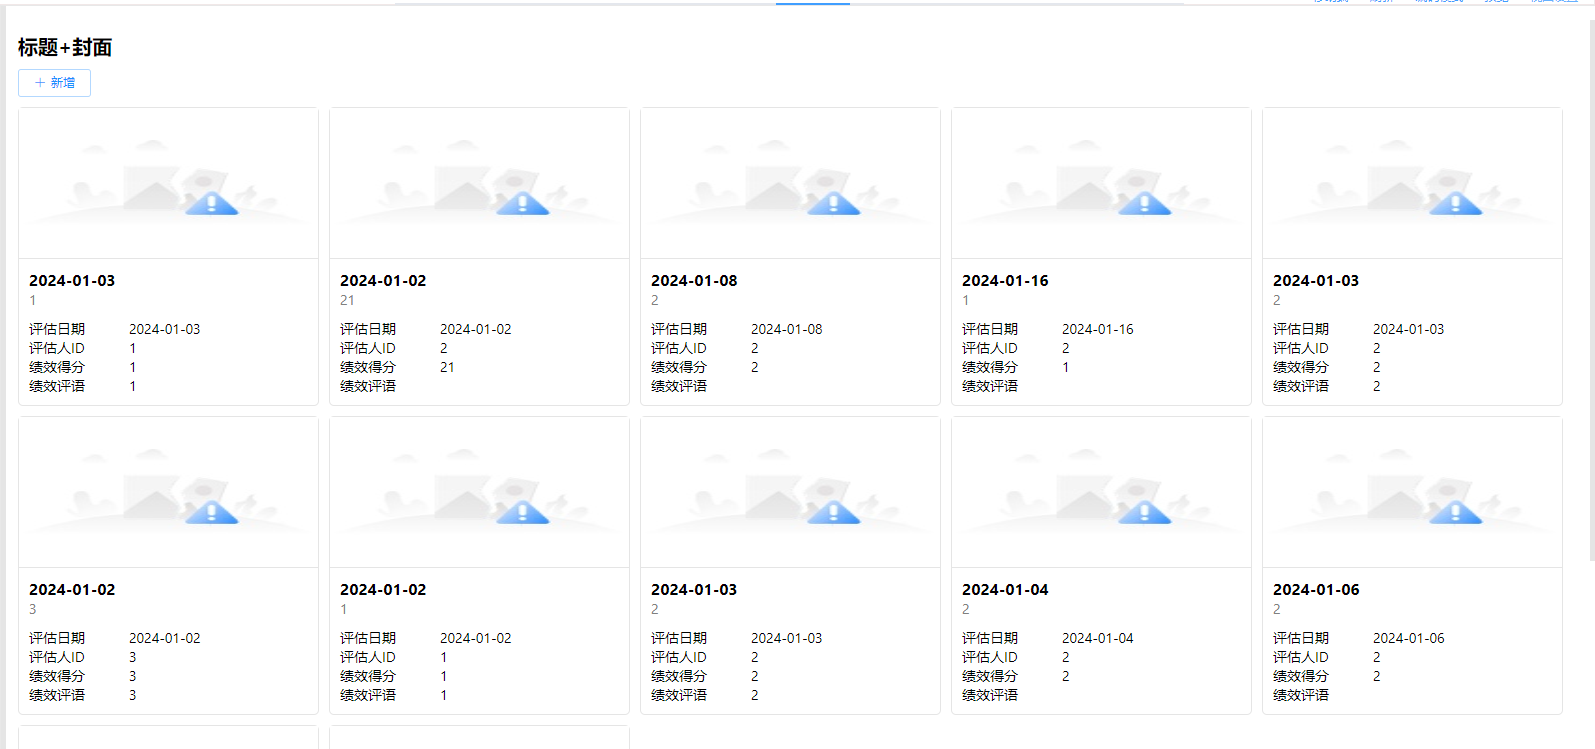
Task: Click the 评估日期 value 2024-01-08
Action: pyautogui.click(x=786, y=329)
